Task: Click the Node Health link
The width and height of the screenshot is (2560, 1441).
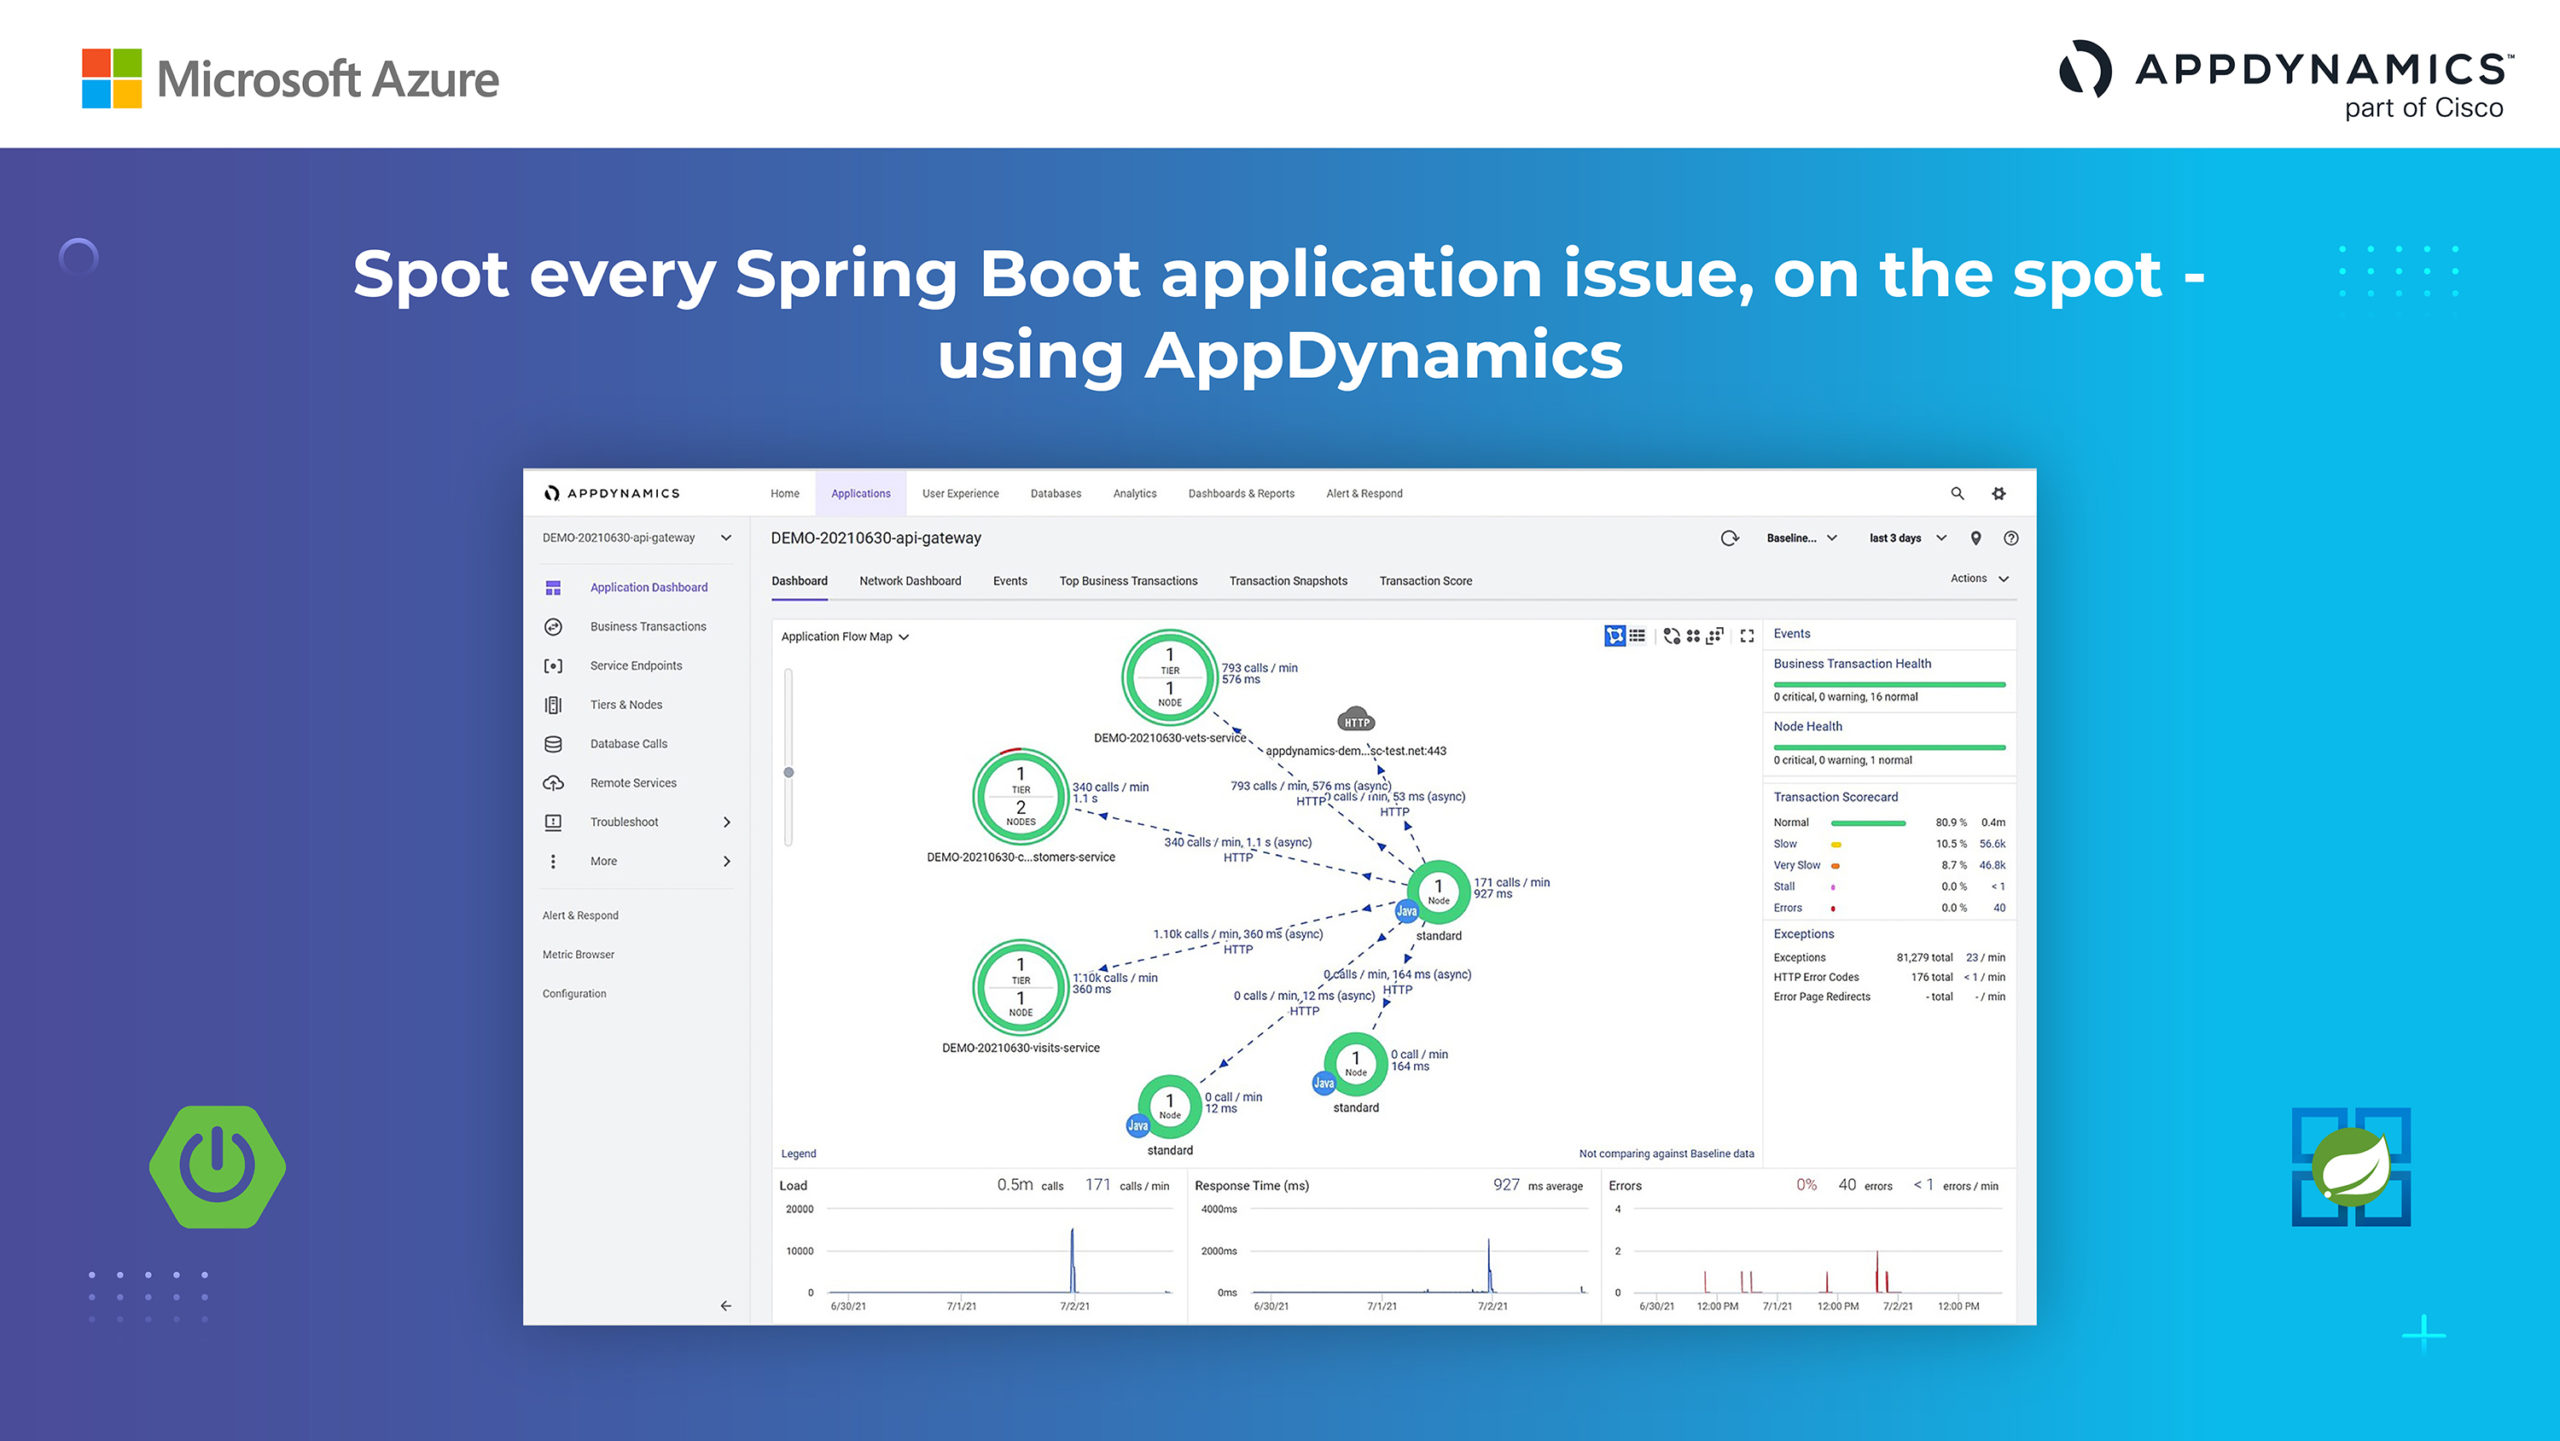Action: [x=1807, y=727]
